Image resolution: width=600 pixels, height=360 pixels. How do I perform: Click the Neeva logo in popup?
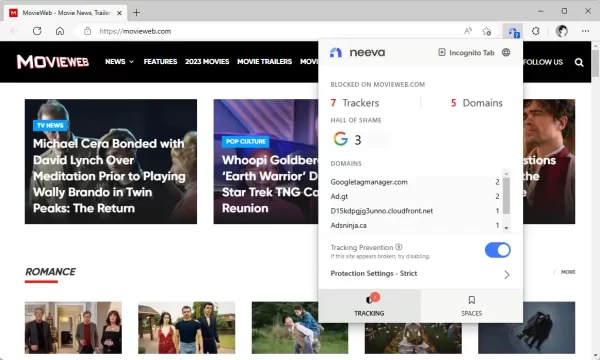click(x=357, y=52)
